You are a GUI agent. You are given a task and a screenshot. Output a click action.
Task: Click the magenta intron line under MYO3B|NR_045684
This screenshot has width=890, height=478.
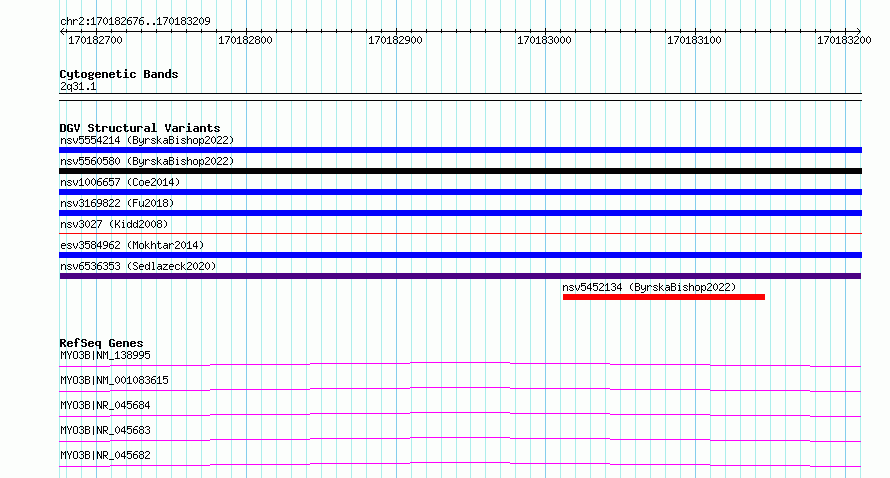tap(460, 413)
